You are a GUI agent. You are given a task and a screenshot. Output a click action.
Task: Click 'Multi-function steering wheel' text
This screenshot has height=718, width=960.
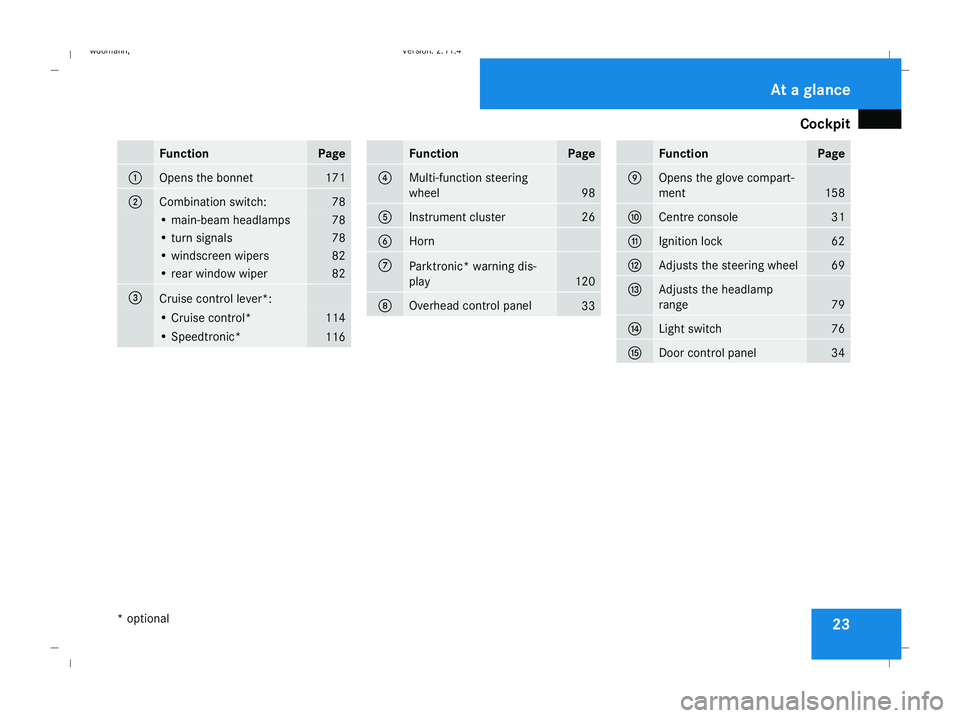(x=468, y=185)
